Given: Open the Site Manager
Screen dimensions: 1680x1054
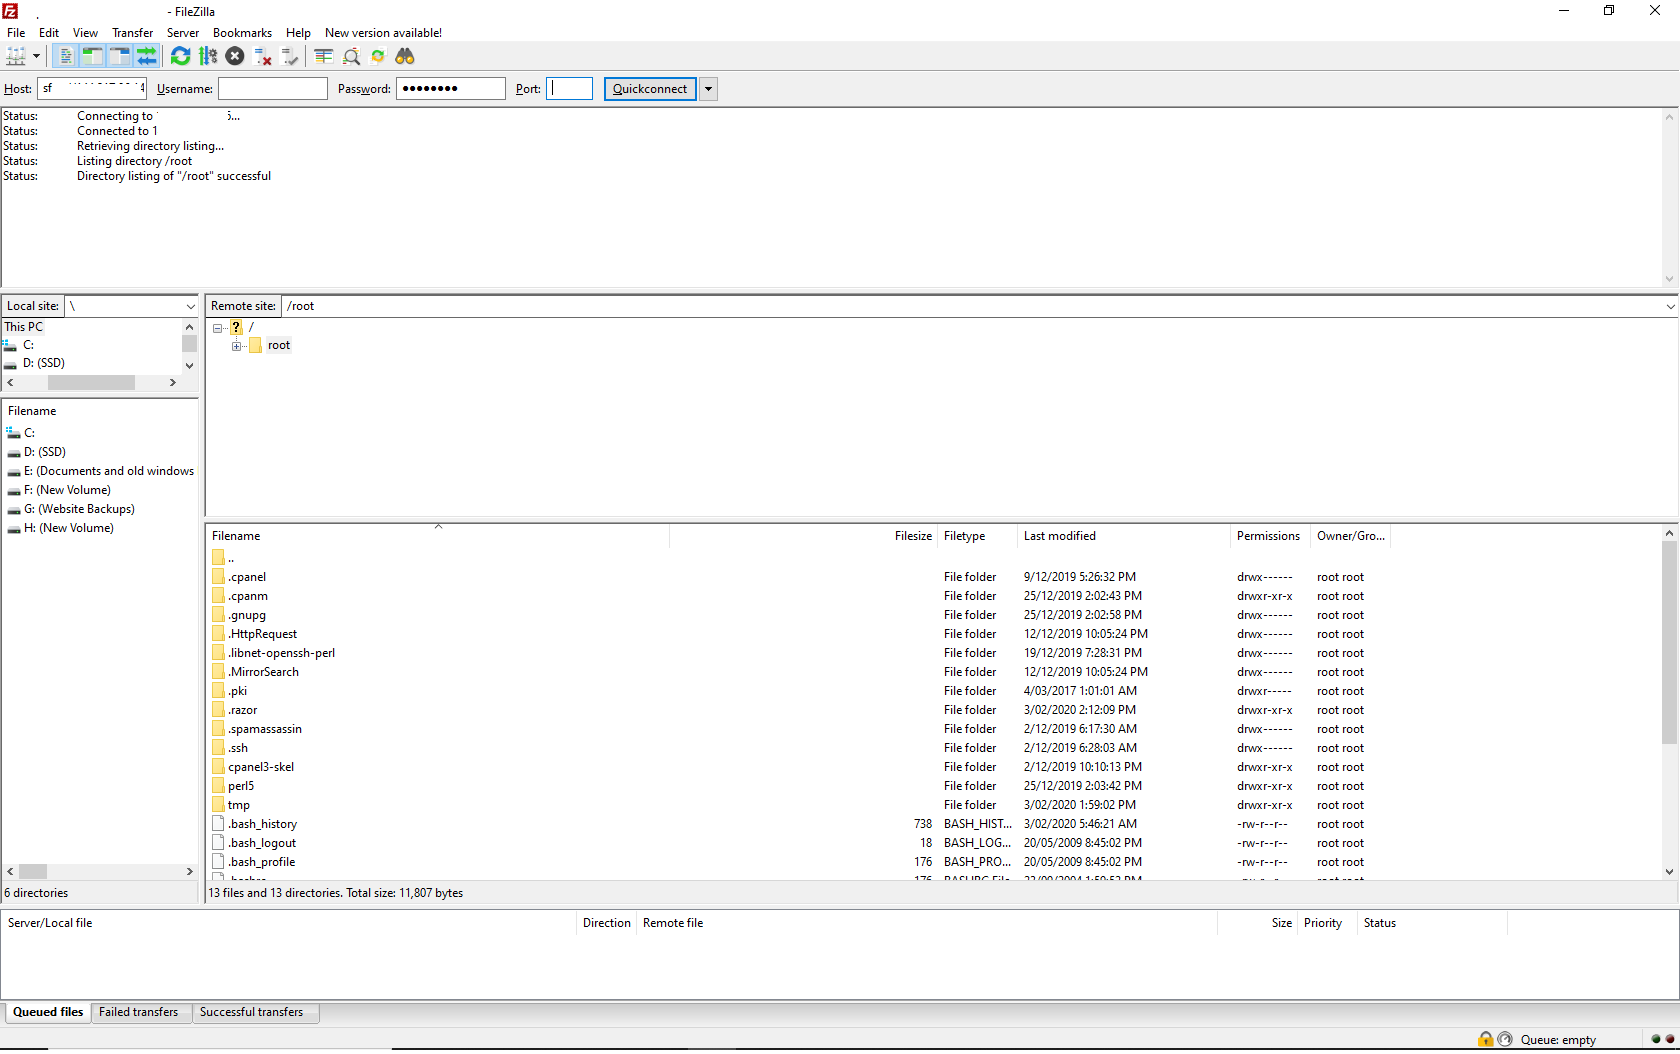Looking at the screenshot, I should pos(18,56).
